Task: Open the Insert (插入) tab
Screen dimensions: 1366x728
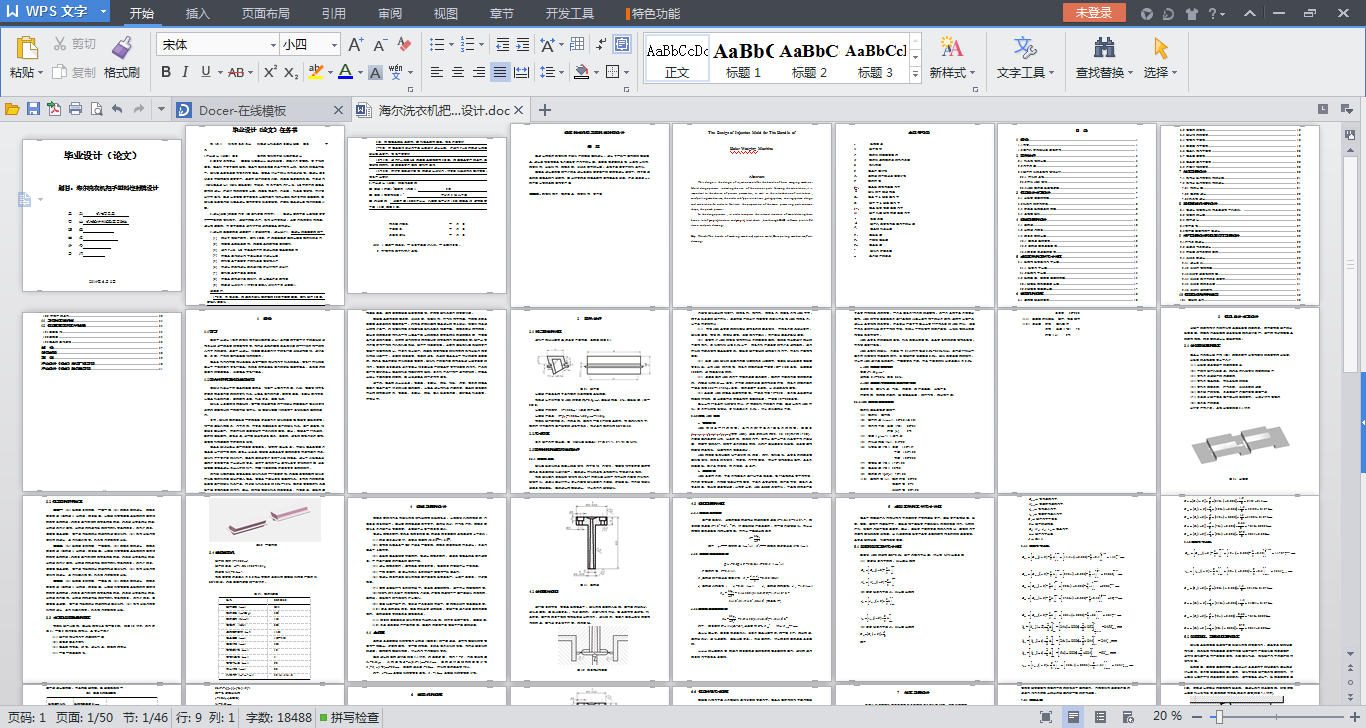Action: click(x=198, y=14)
